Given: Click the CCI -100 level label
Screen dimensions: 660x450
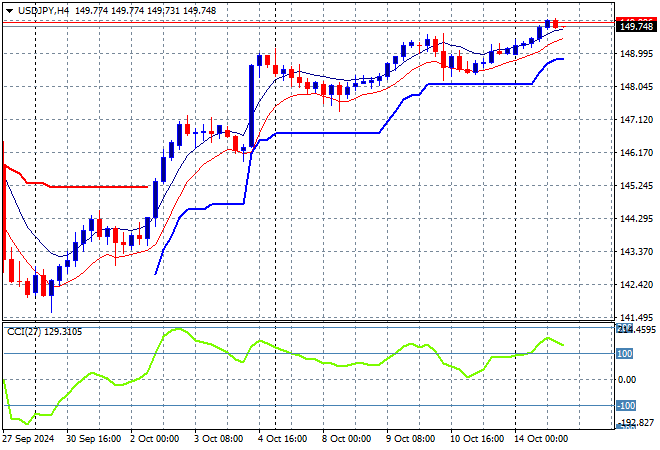Looking at the screenshot, I should 626,406.
